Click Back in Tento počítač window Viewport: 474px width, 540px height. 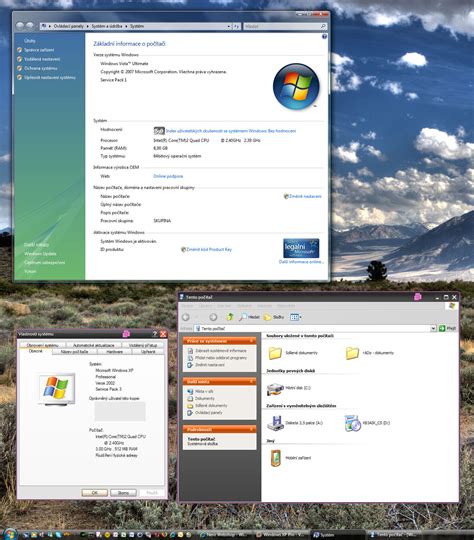coord(186,317)
